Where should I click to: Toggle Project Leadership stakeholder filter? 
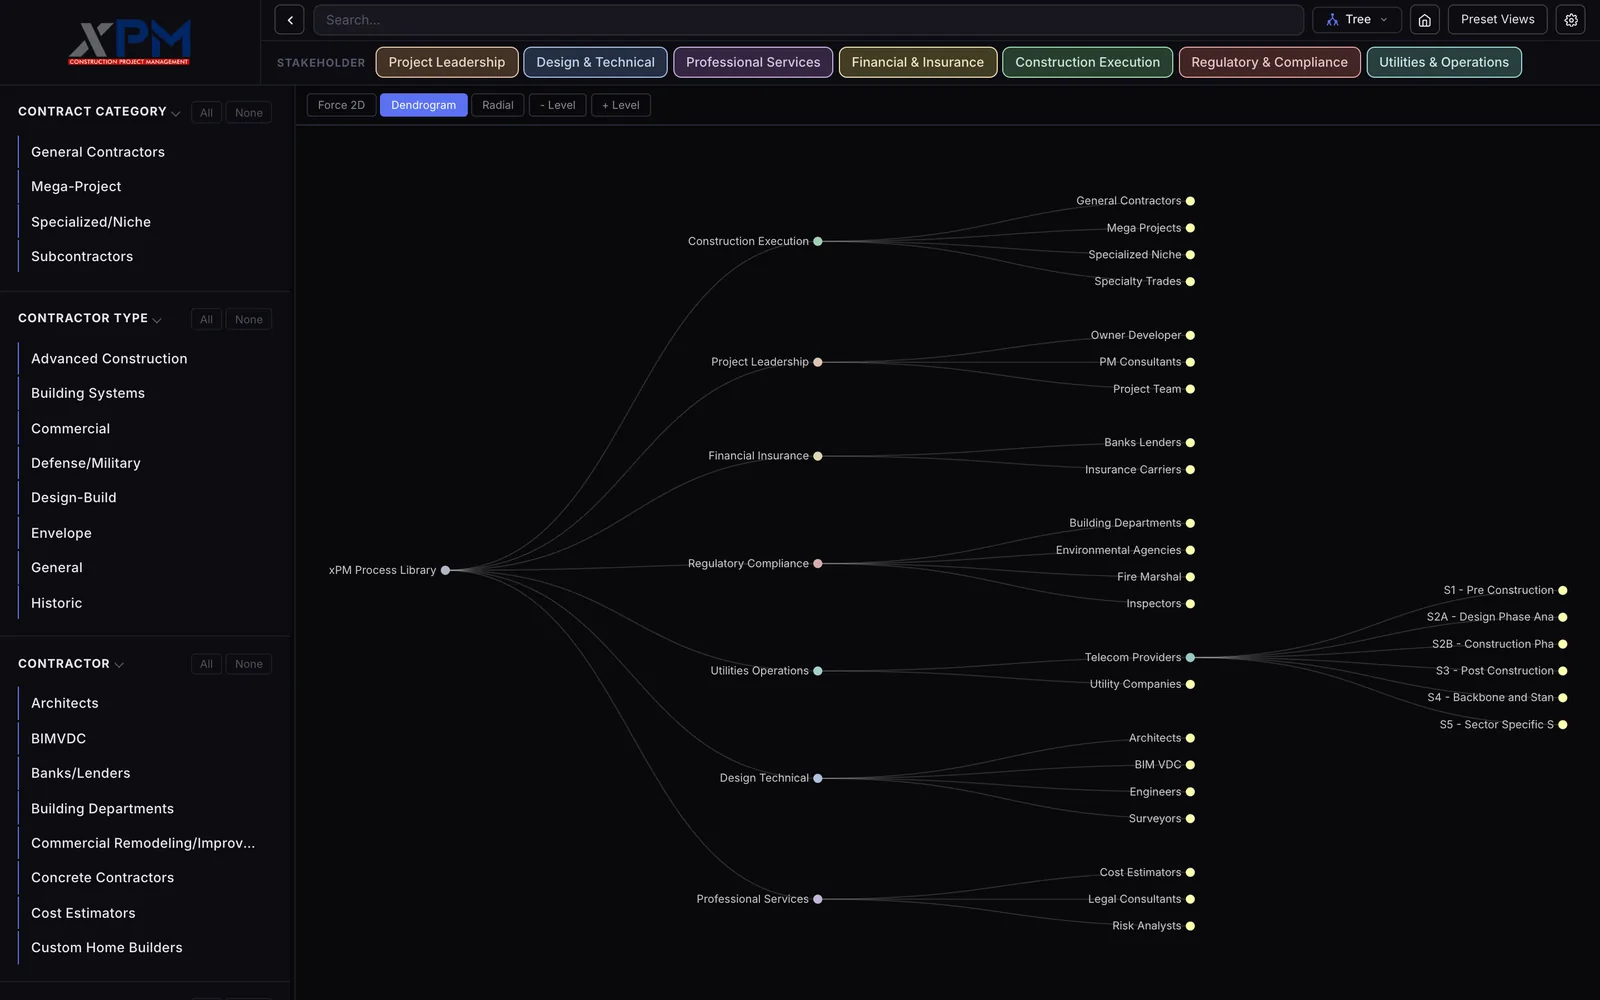pyautogui.click(x=447, y=62)
